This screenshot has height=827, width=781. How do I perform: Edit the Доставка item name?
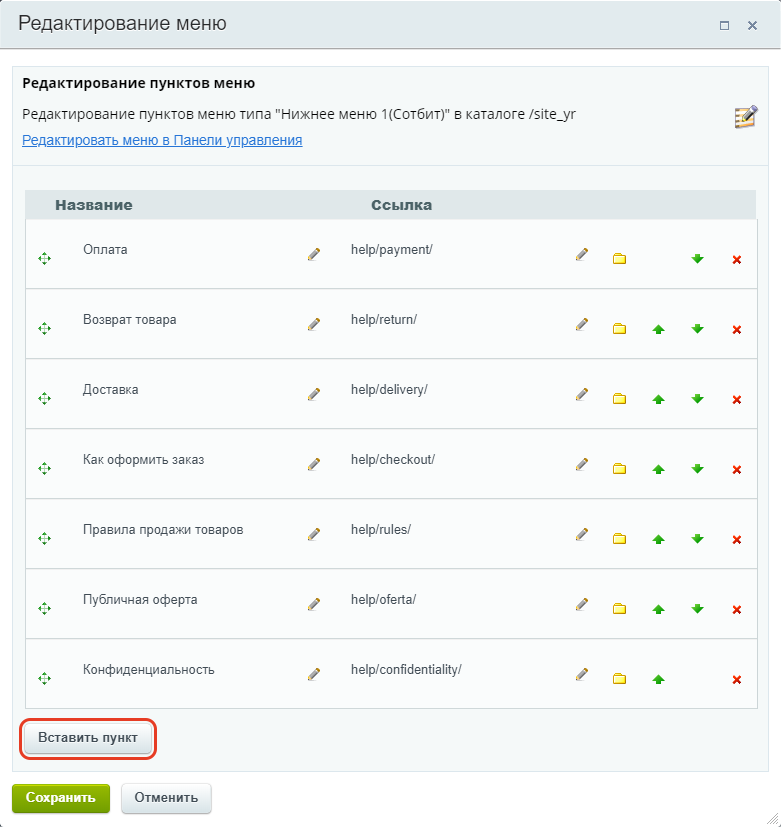[x=314, y=393]
